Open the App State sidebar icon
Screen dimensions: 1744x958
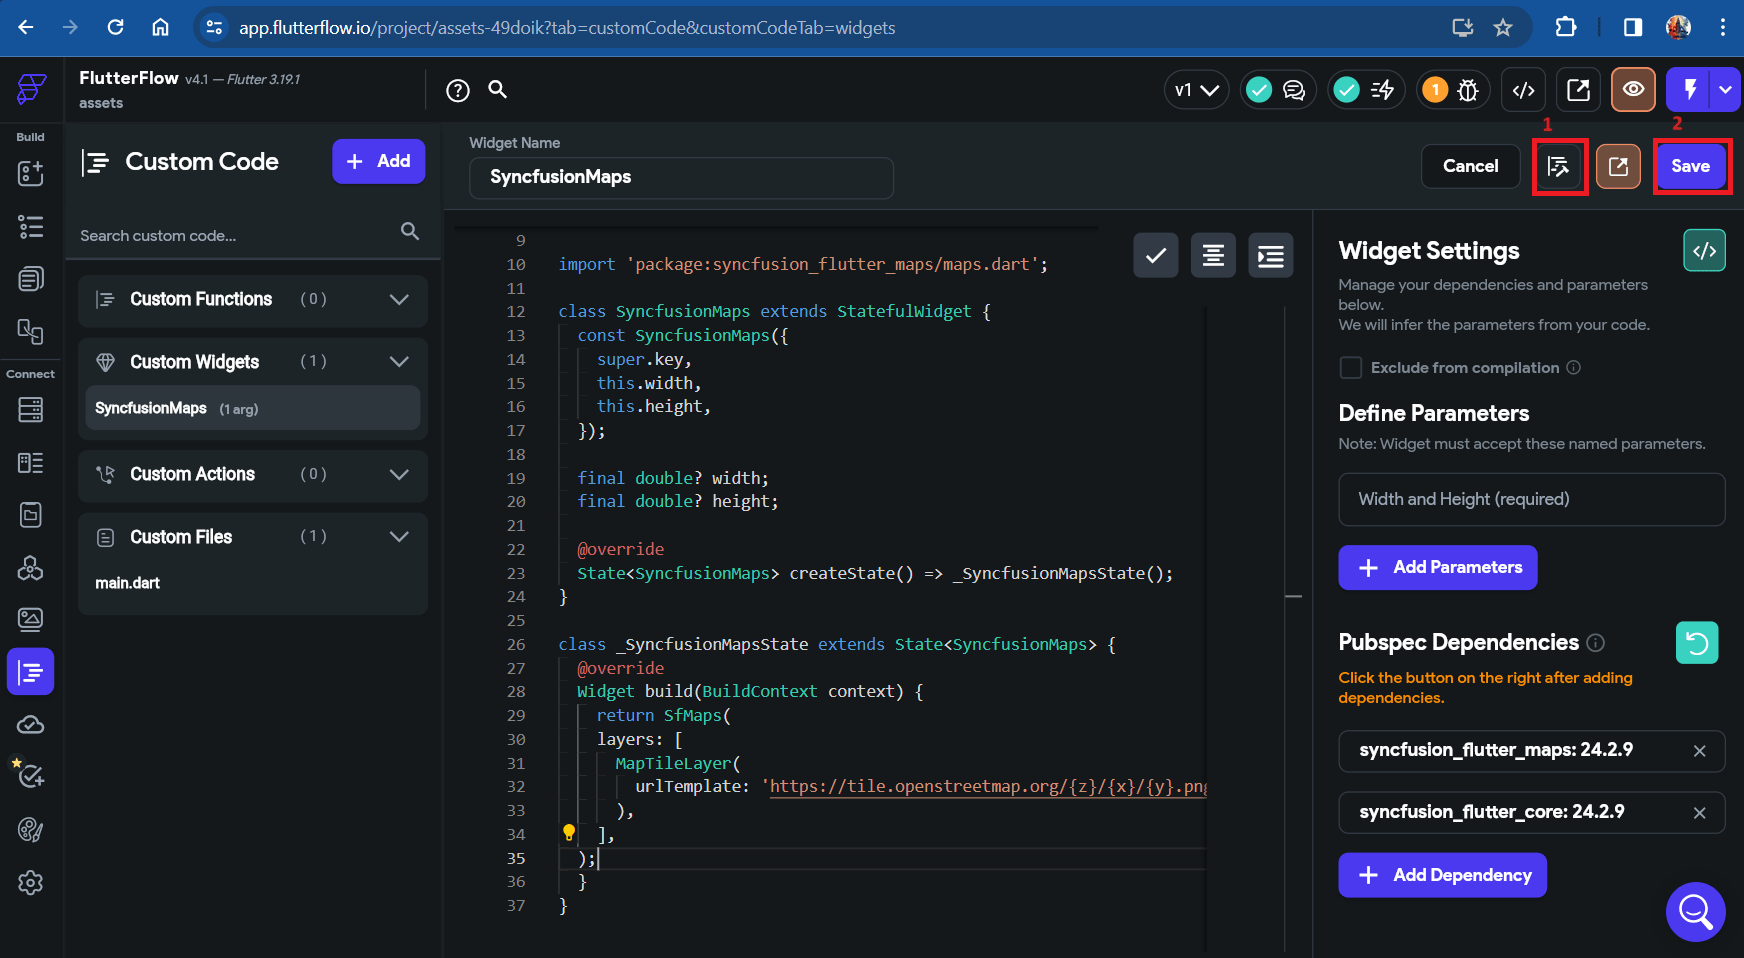click(31, 515)
